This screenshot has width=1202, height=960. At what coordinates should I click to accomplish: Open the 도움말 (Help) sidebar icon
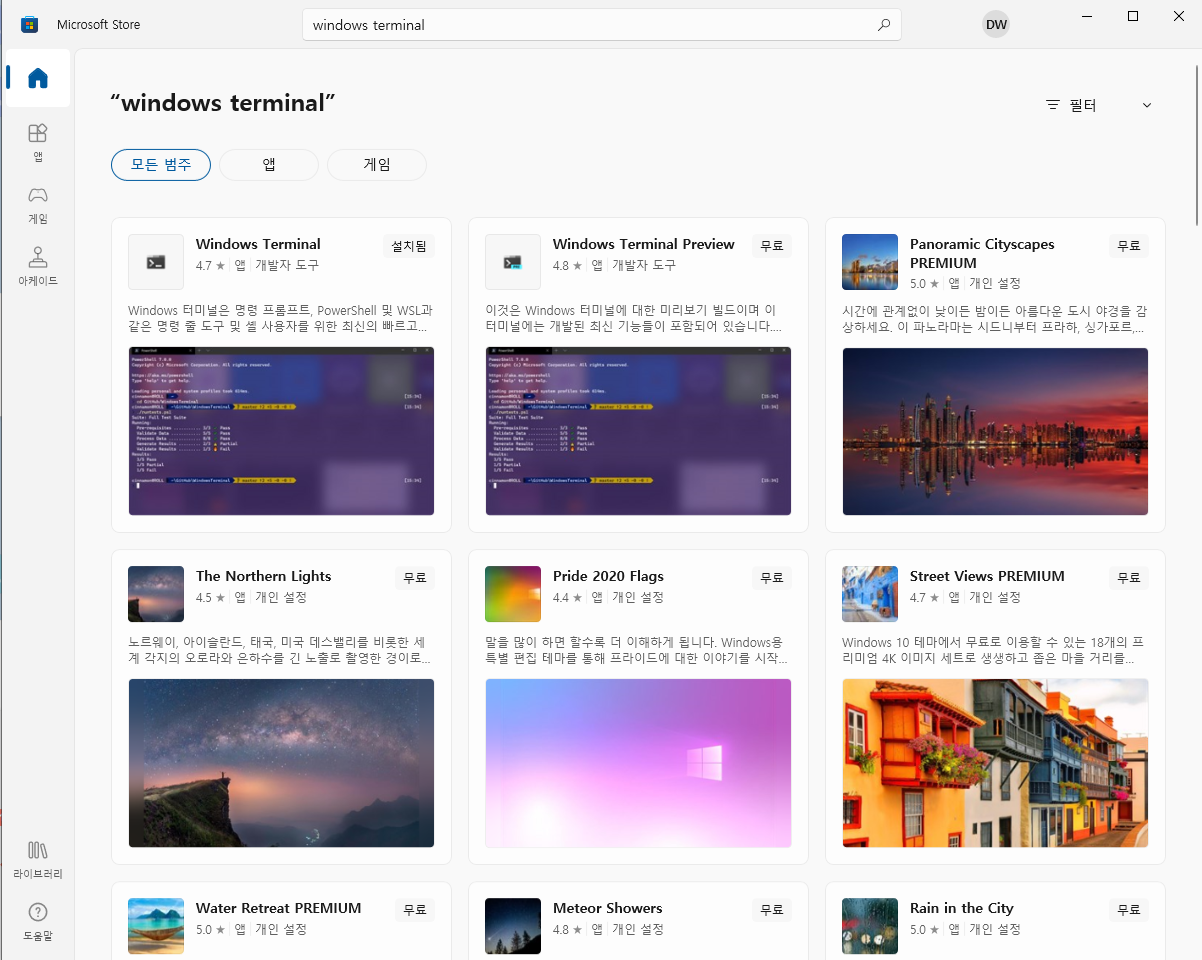tap(38, 921)
